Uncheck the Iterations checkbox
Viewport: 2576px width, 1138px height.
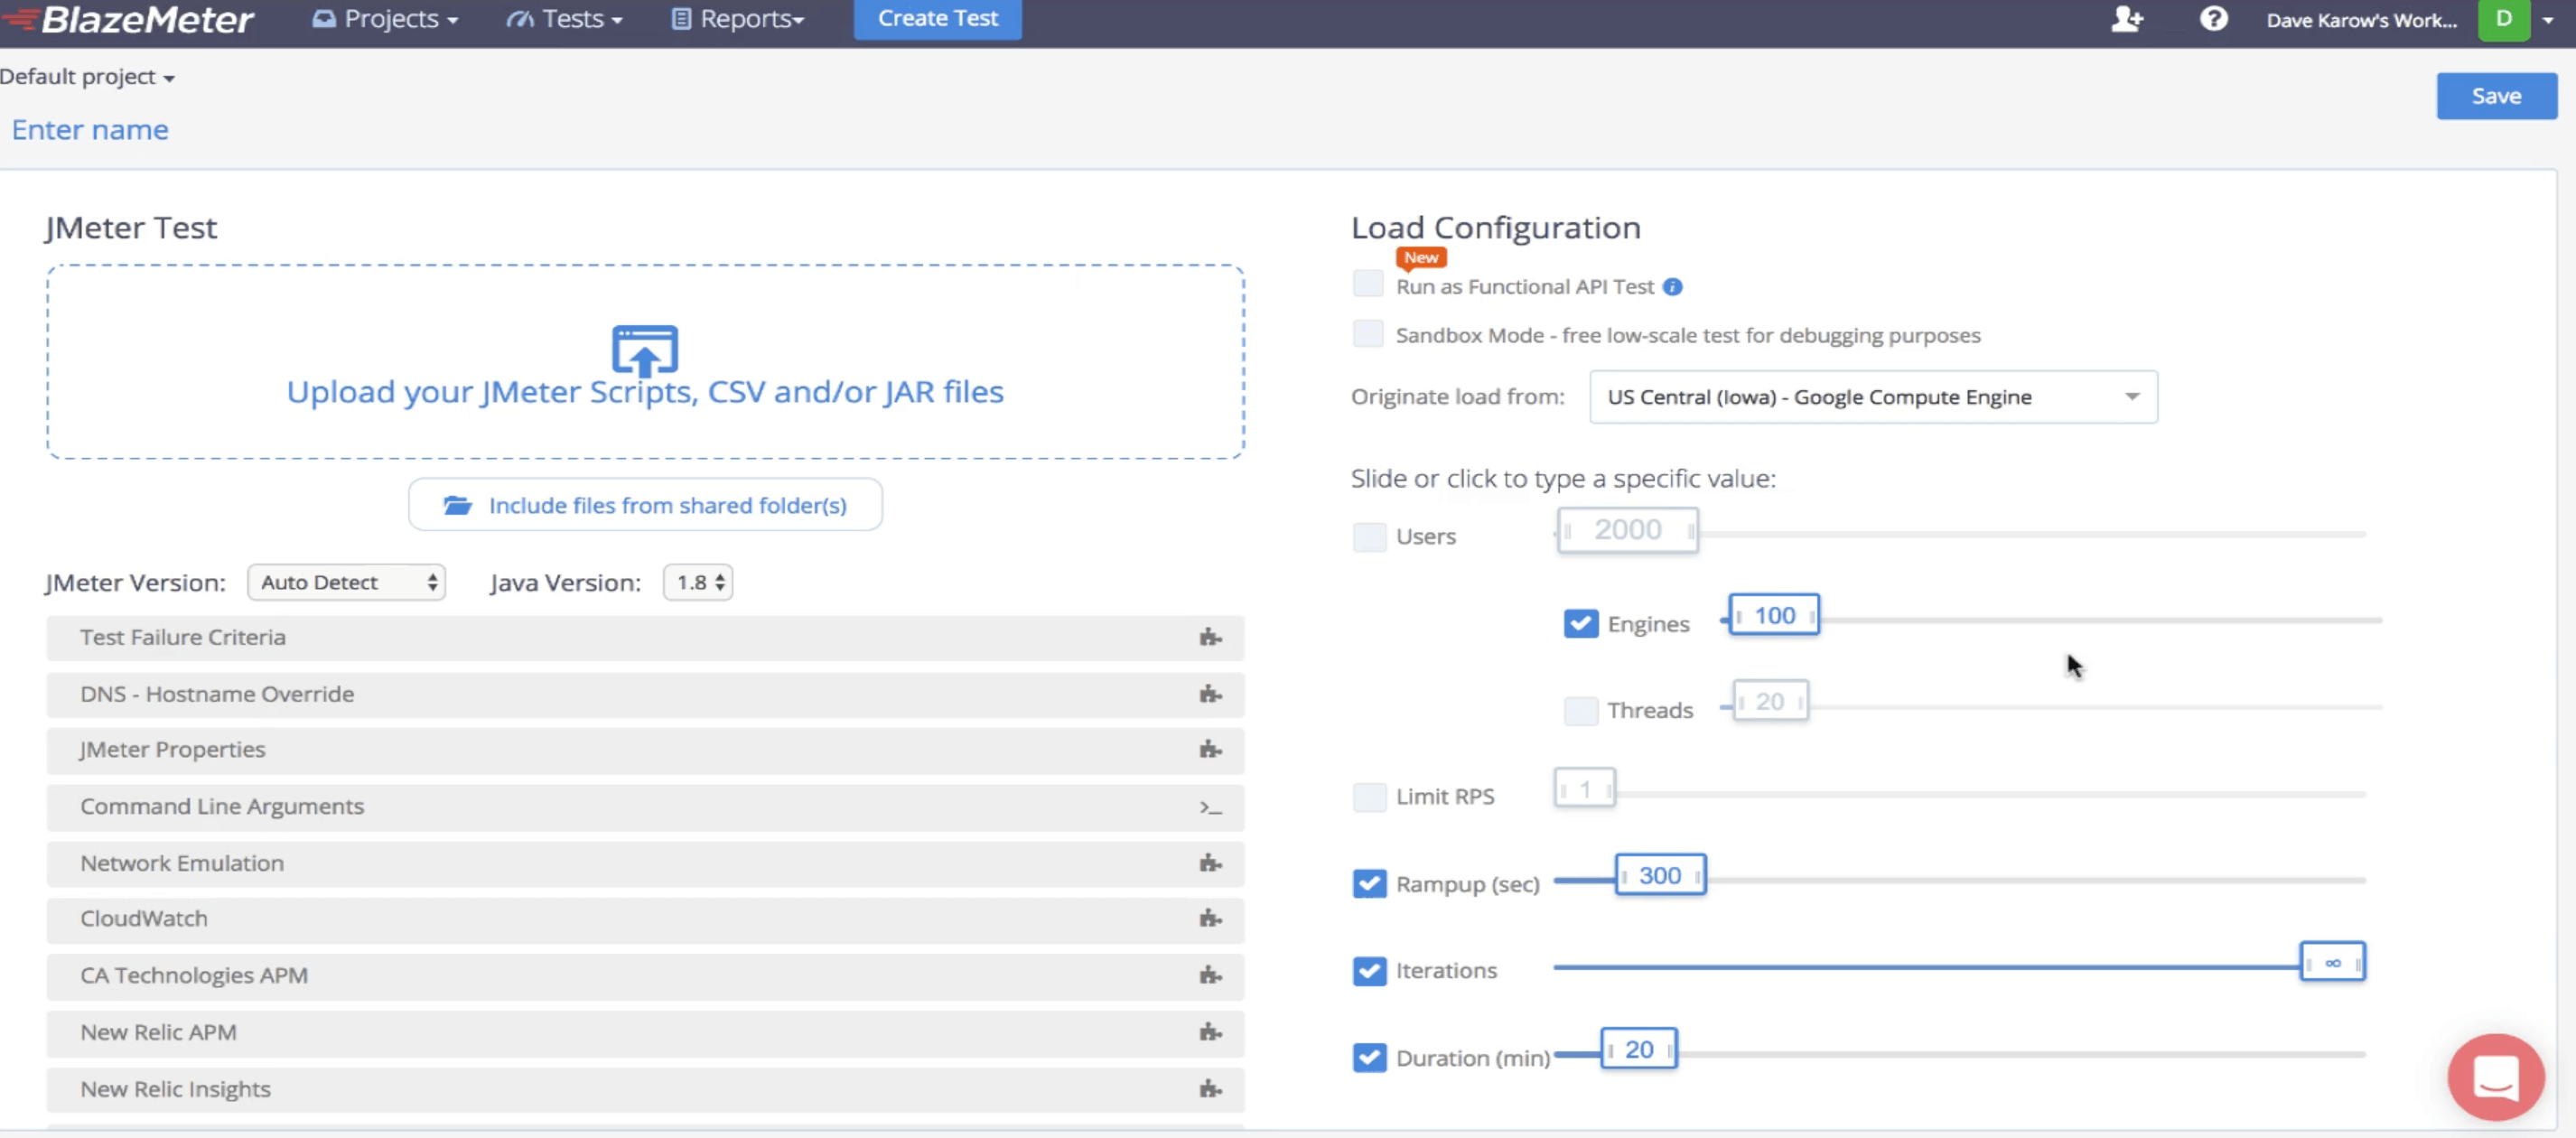pos(1369,971)
